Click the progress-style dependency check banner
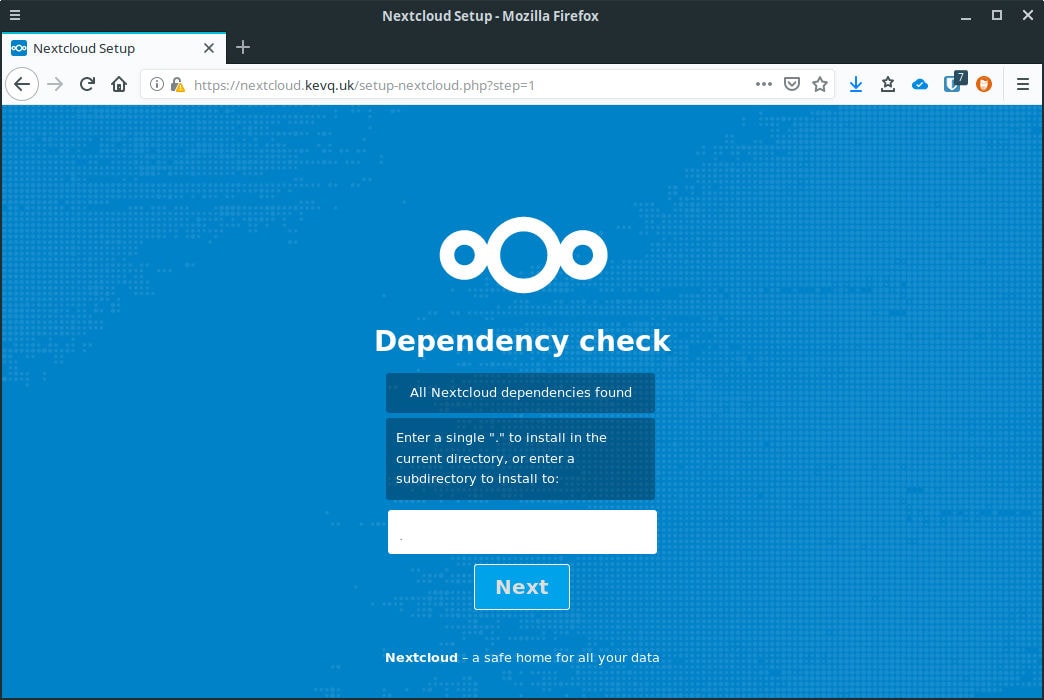 click(520, 392)
